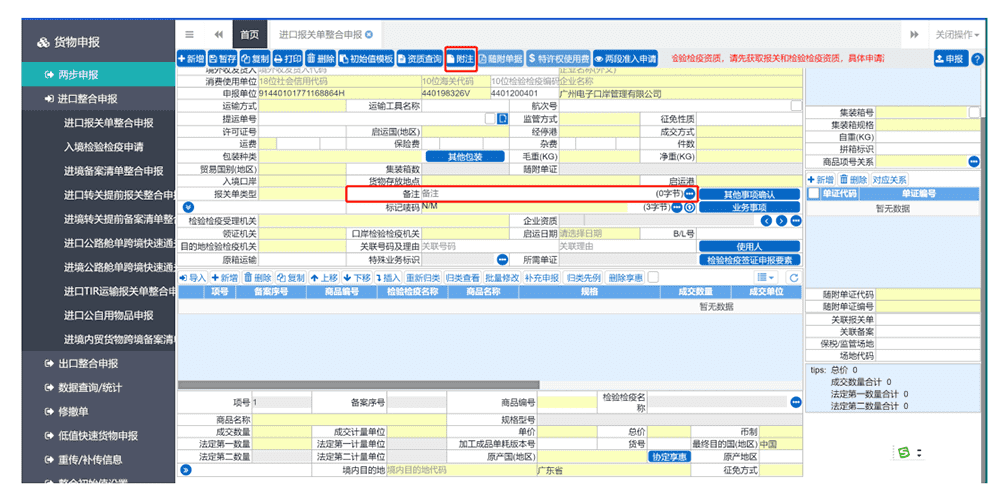Screen dimensions: 1000x494
Task: Click the 复制 button in the top toolbar
Action: [x=255, y=59]
